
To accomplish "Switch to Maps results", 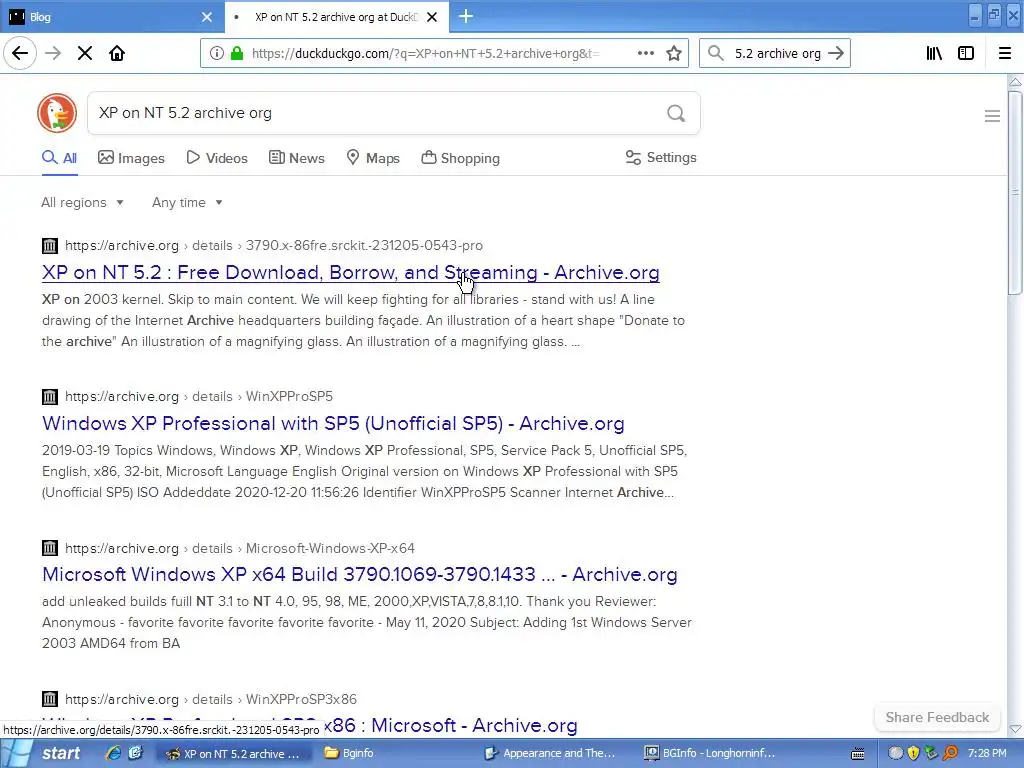I will click(x=373, y=158).
